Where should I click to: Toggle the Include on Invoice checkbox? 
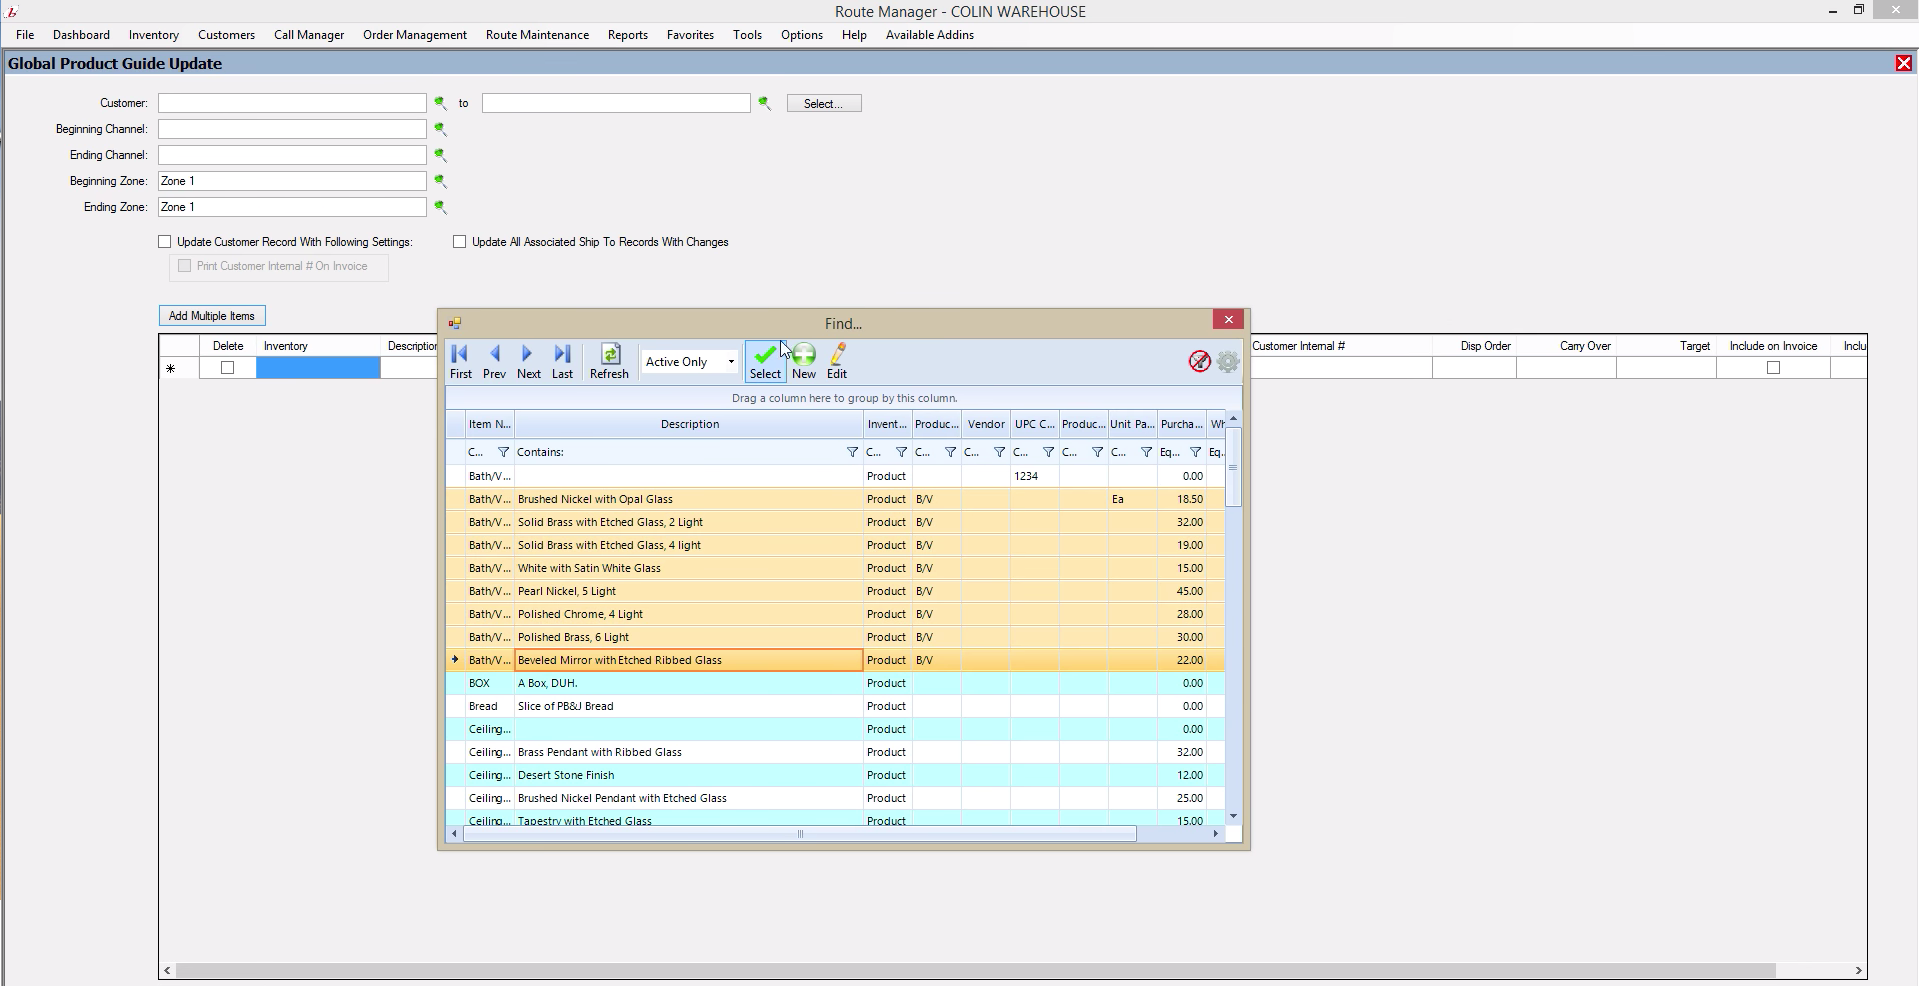click(1773, 368)
